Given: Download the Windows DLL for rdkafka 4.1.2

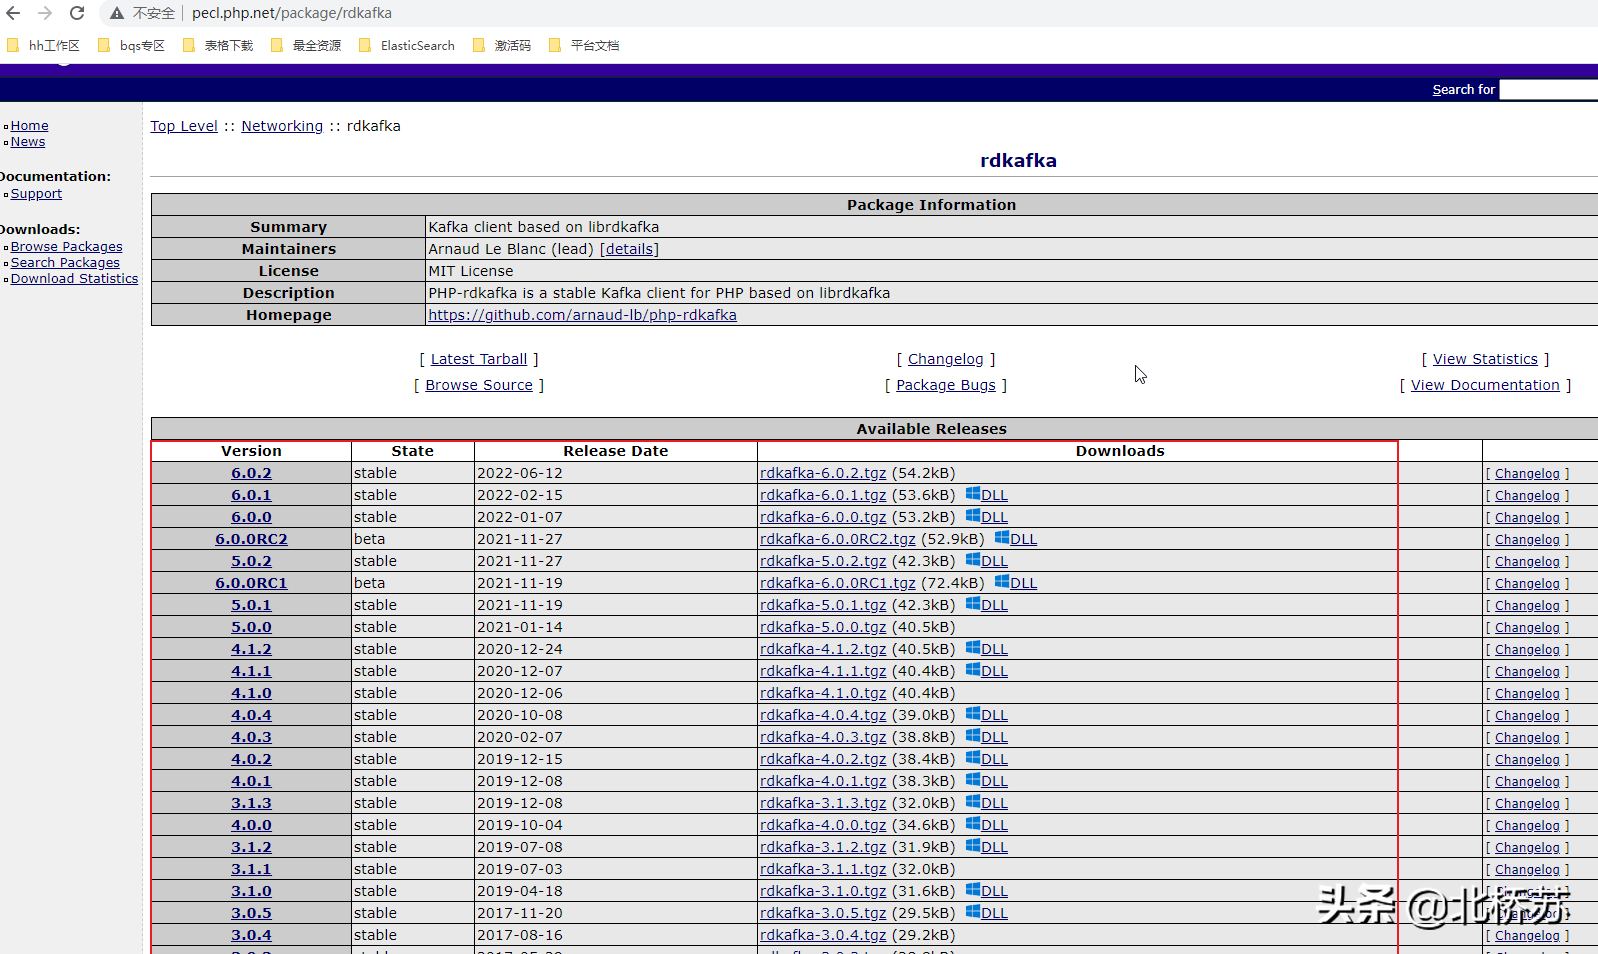Looking at the screenshot, I should (987, 649).
